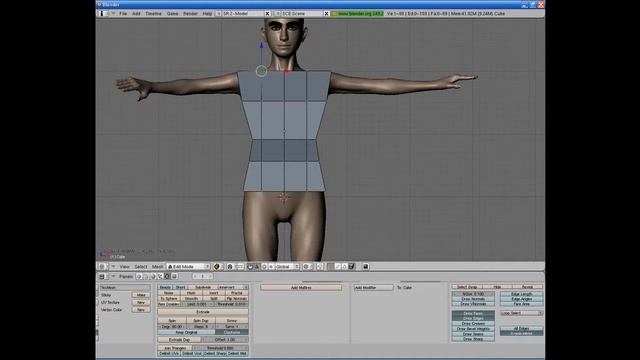This screenshot has width=640, height=360.
Task: Click the TexMesh input field
Action: [x=125, y=288]
